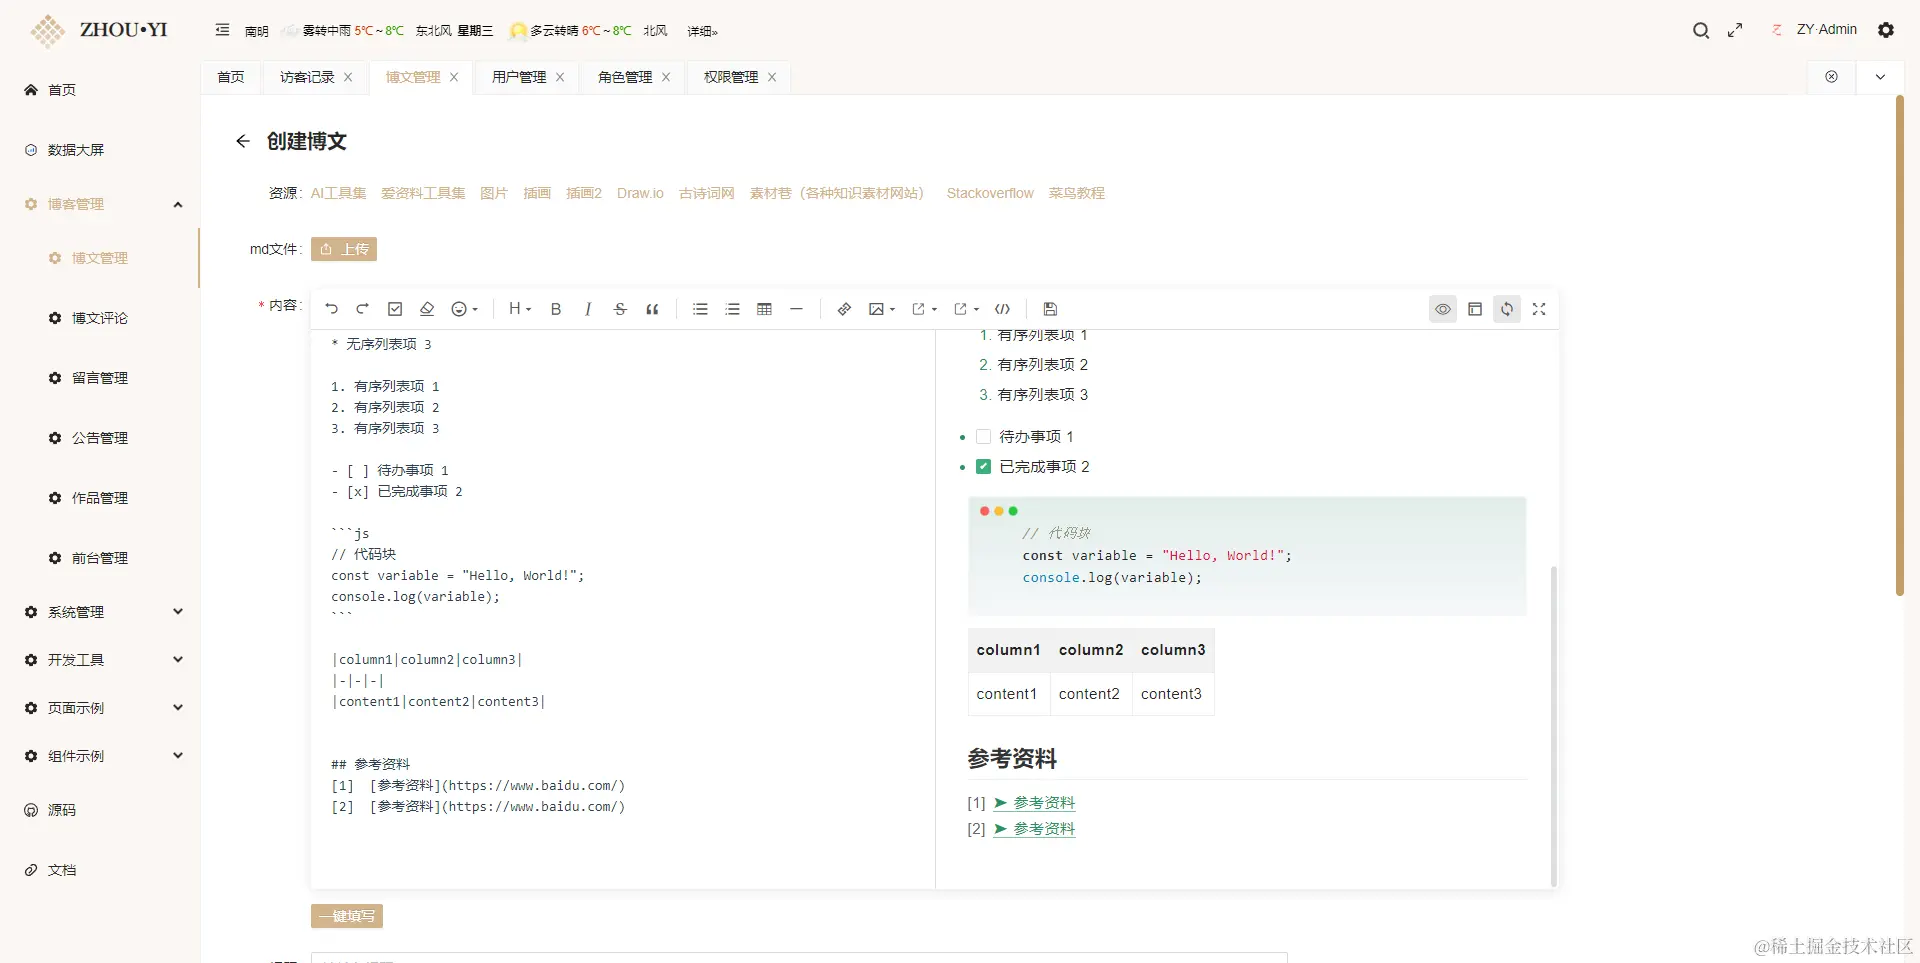Click 详细» for weather details
The width and height of the screenshot is (1920, 963).
703,31
